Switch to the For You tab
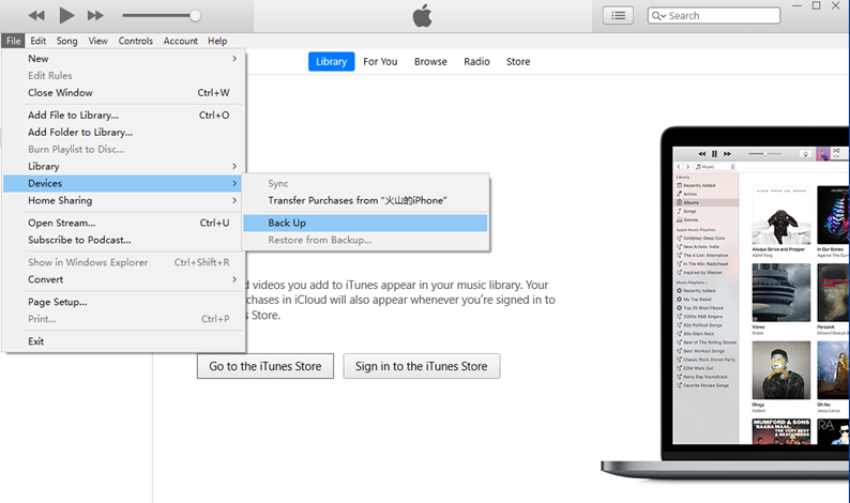Screen dimensions: 850x503 (380, 62)
